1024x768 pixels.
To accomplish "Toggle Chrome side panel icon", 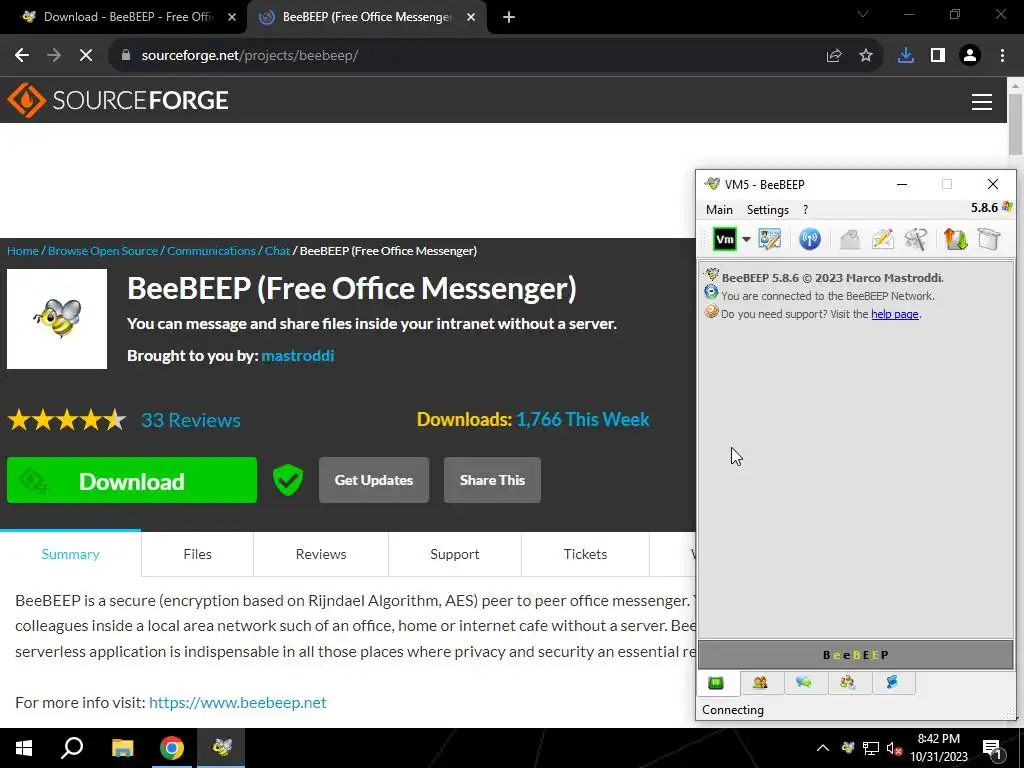I will point(938,56).
